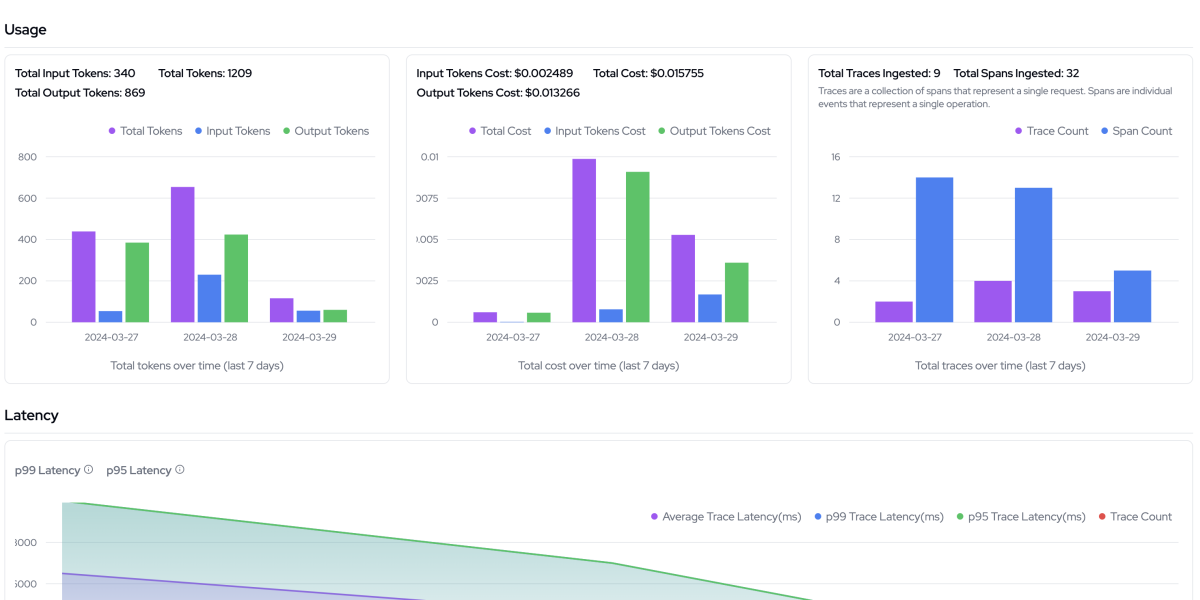This screenshot has height=600, width=1200.
Task: Show or hide p95 Trace Latency(ms) series
Action: click(1020, 517)
